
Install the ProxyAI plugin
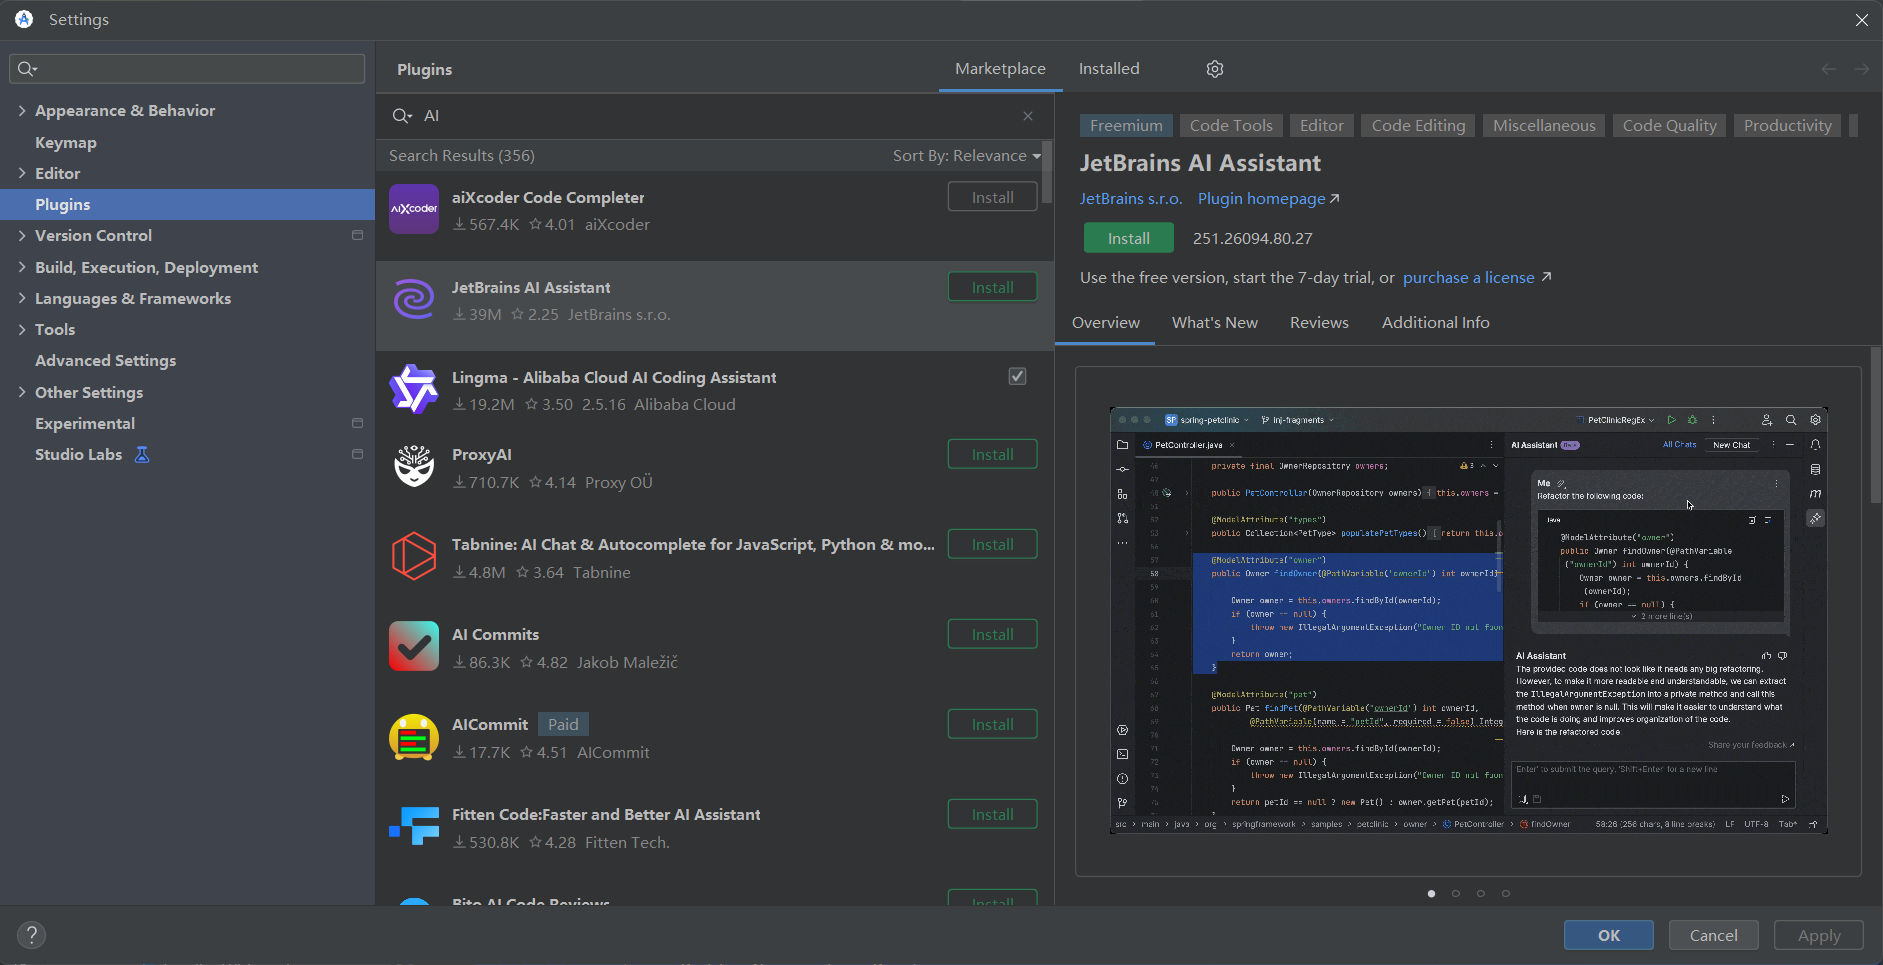pos(992,454)
